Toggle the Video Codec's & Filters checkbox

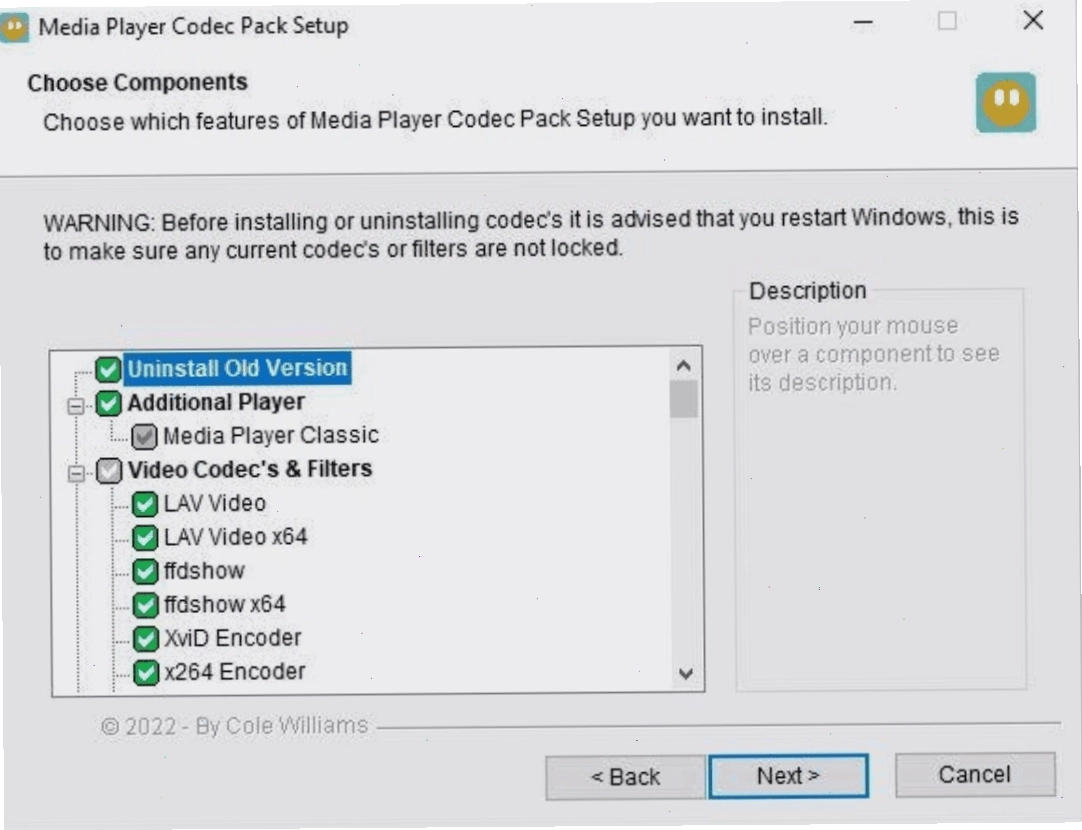coord(109,471)
